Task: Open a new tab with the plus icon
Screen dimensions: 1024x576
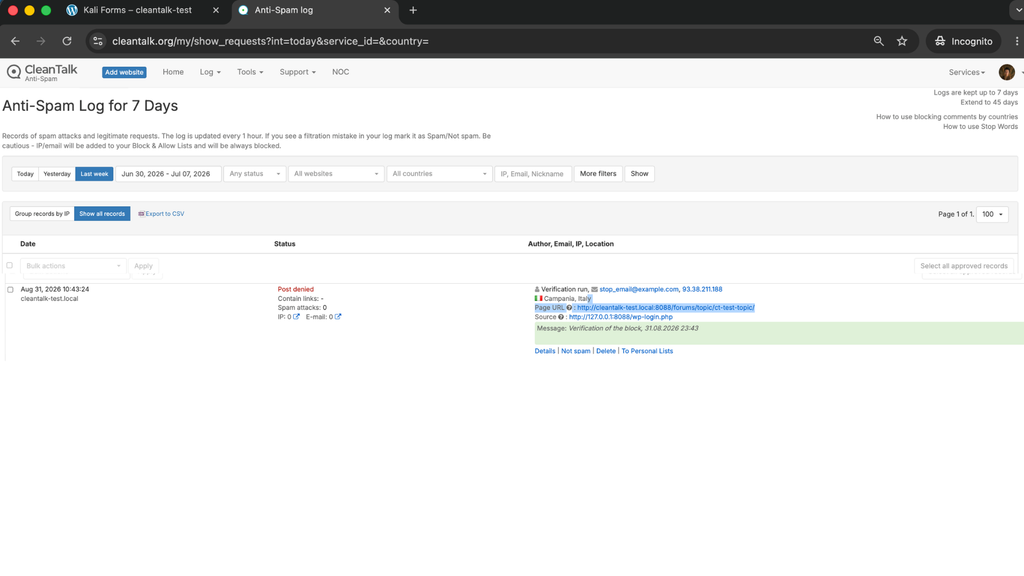Action: coord(413,10)
